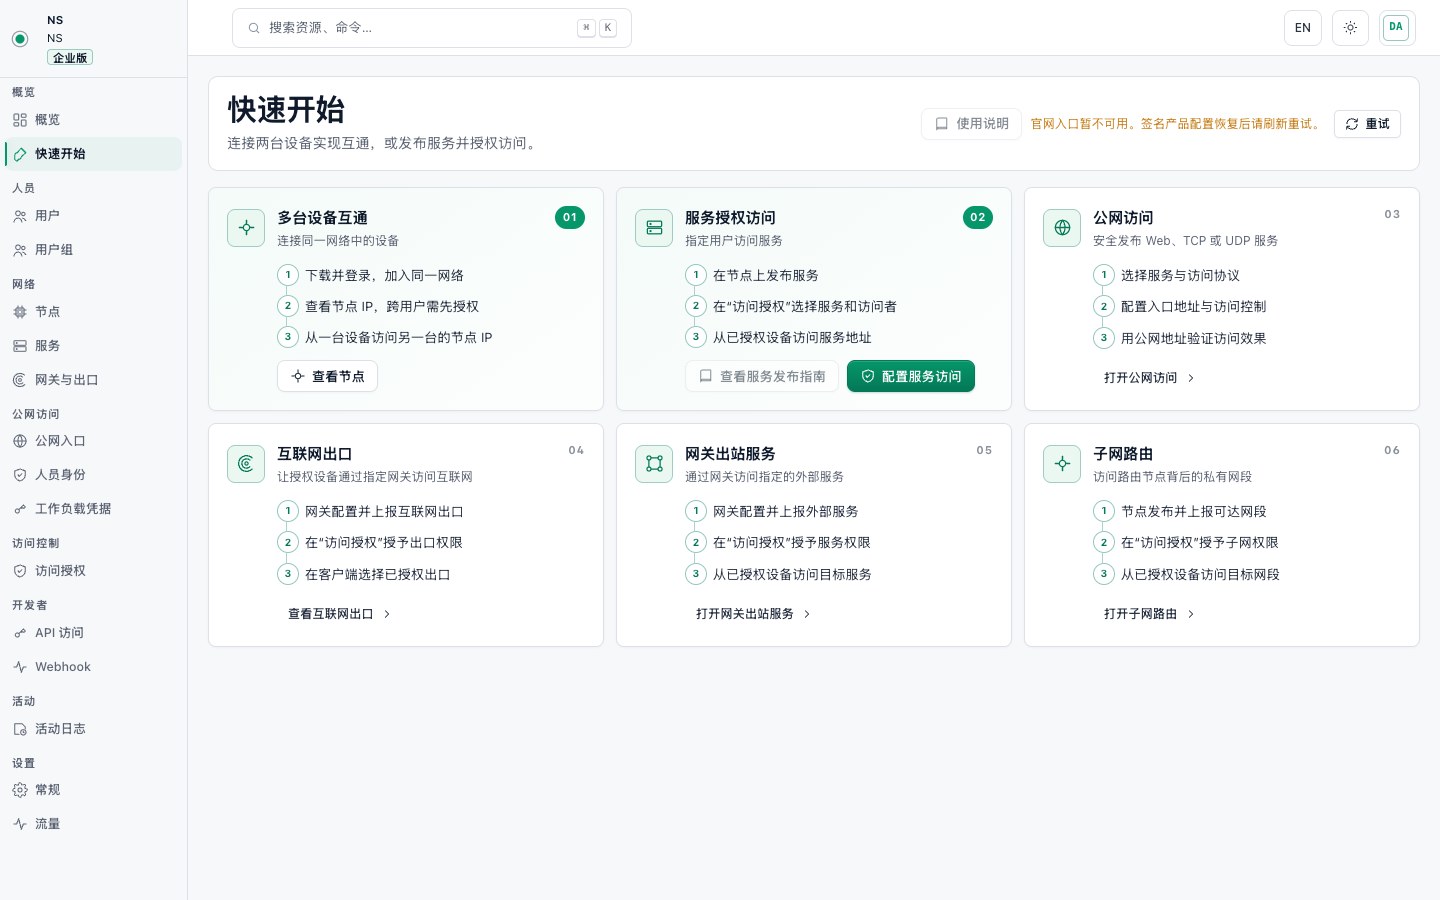The width and height of the screenshot is (1440, 900).
Task: Click the 官网入口暂不可用 warning message
Action: (x=1176, y=124)
